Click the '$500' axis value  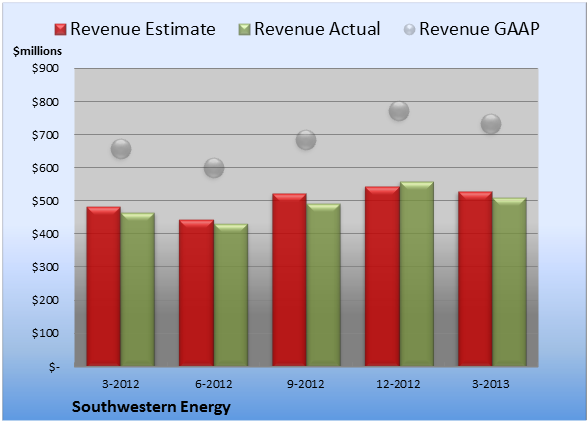(45, 201)
